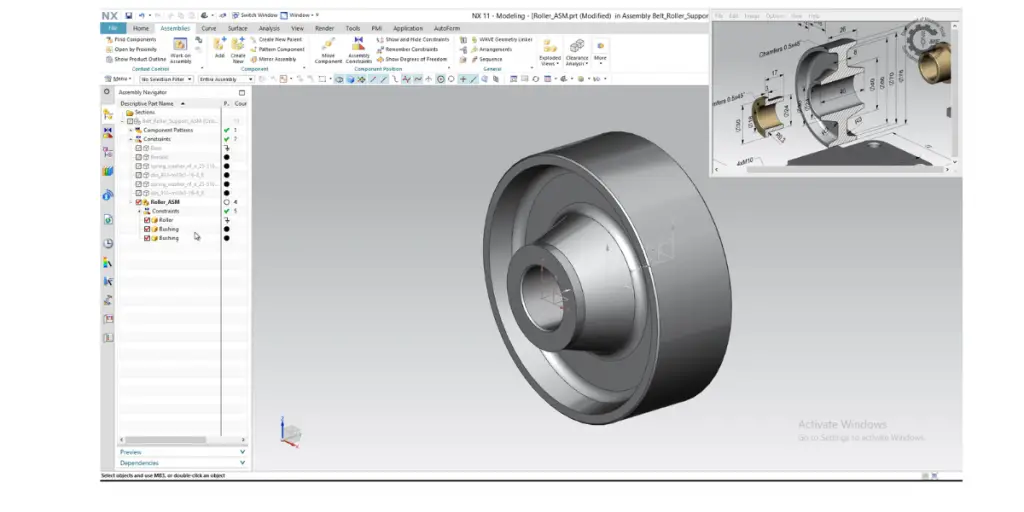
Task: Open the Analysis ribbon tab
Action: coord(269,28)
